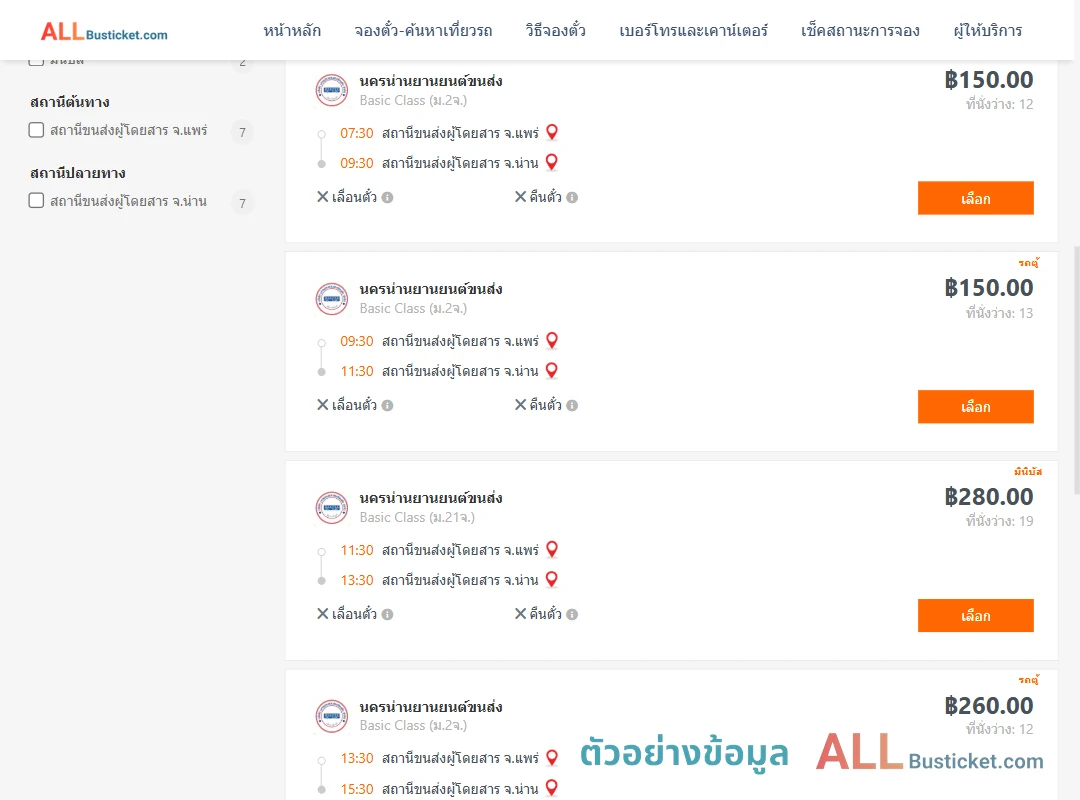Viewport: 1080px width, 800px height.
Task: Click map pin for 11:30 จ.น่าน arrival
Action: point(552,371)
